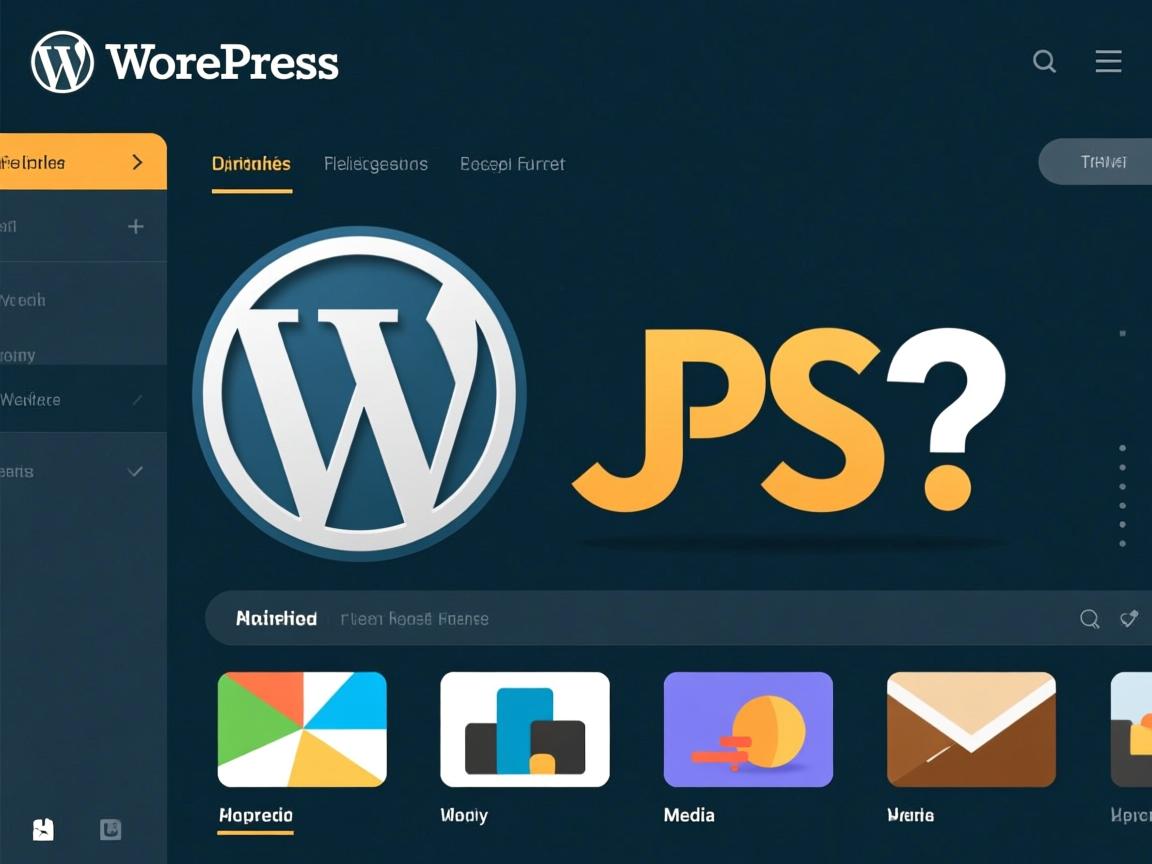Click the small square icon near the bottom-left corner
Image resolution: width=1152 pixels, height=864 pixels.
coord(110,830)
